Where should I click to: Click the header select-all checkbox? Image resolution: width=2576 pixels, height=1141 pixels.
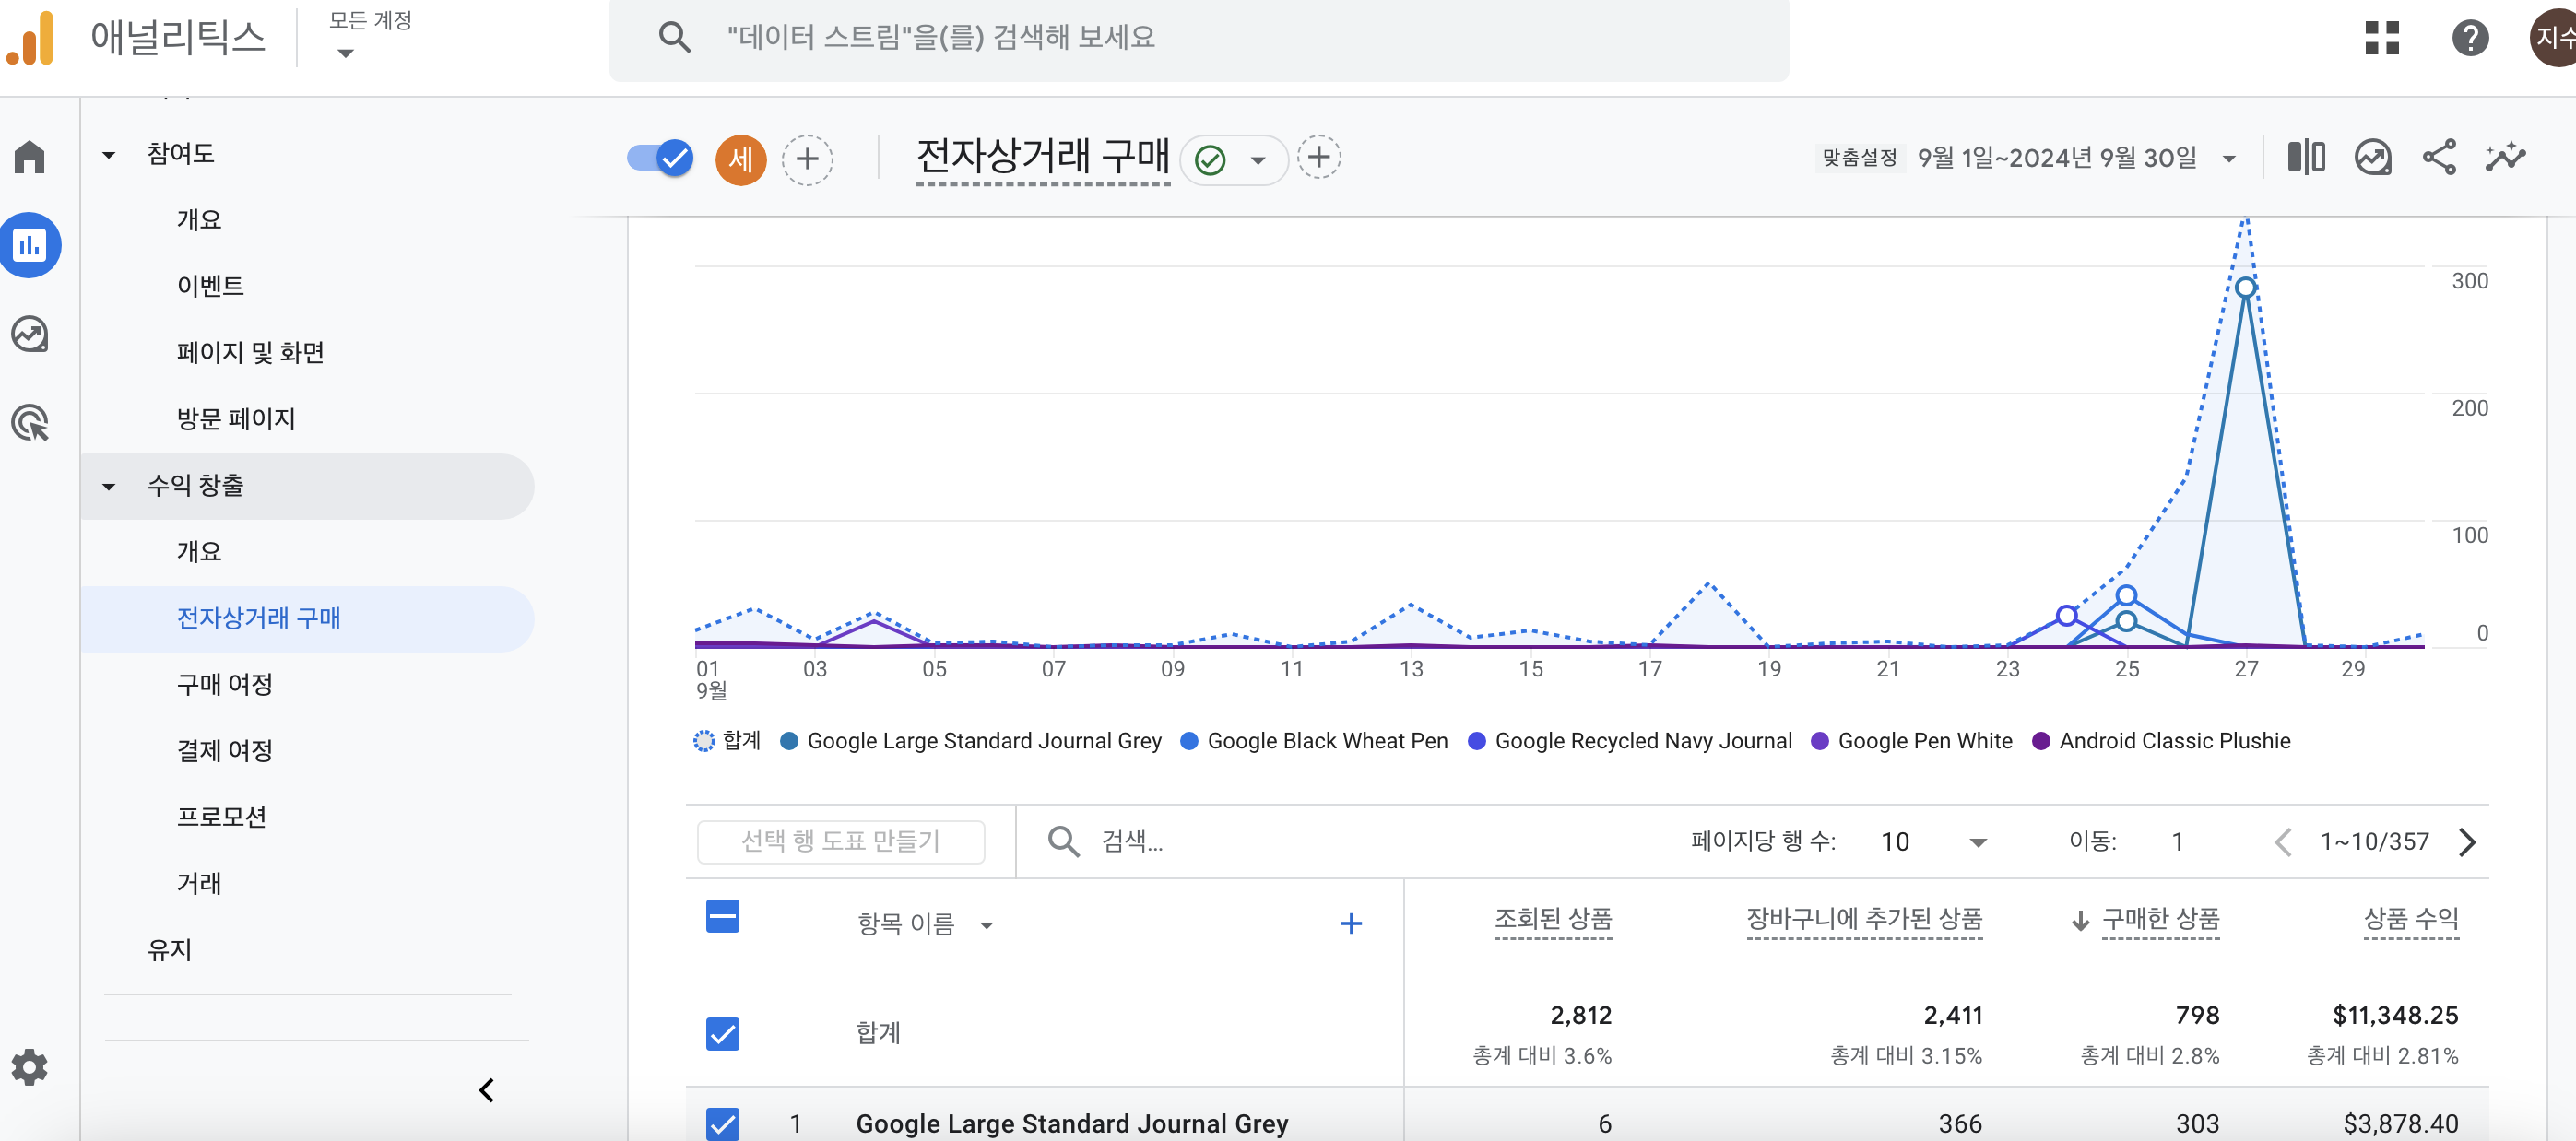(x=723, y=916)
